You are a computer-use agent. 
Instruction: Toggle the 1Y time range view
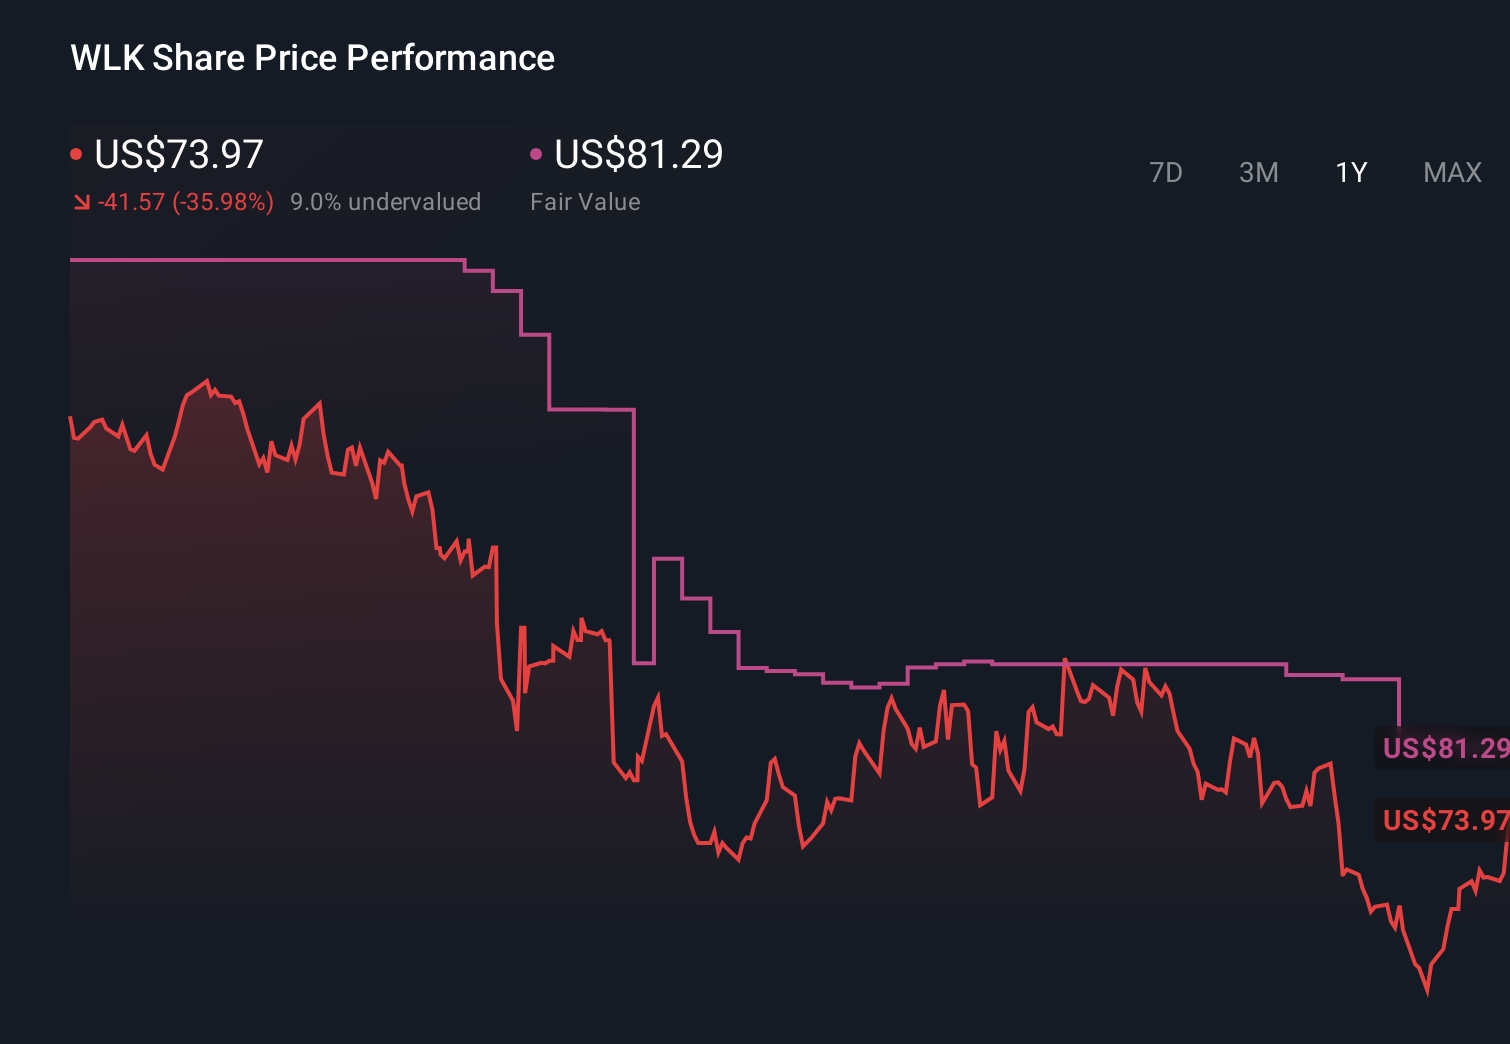coord(1350,172)
